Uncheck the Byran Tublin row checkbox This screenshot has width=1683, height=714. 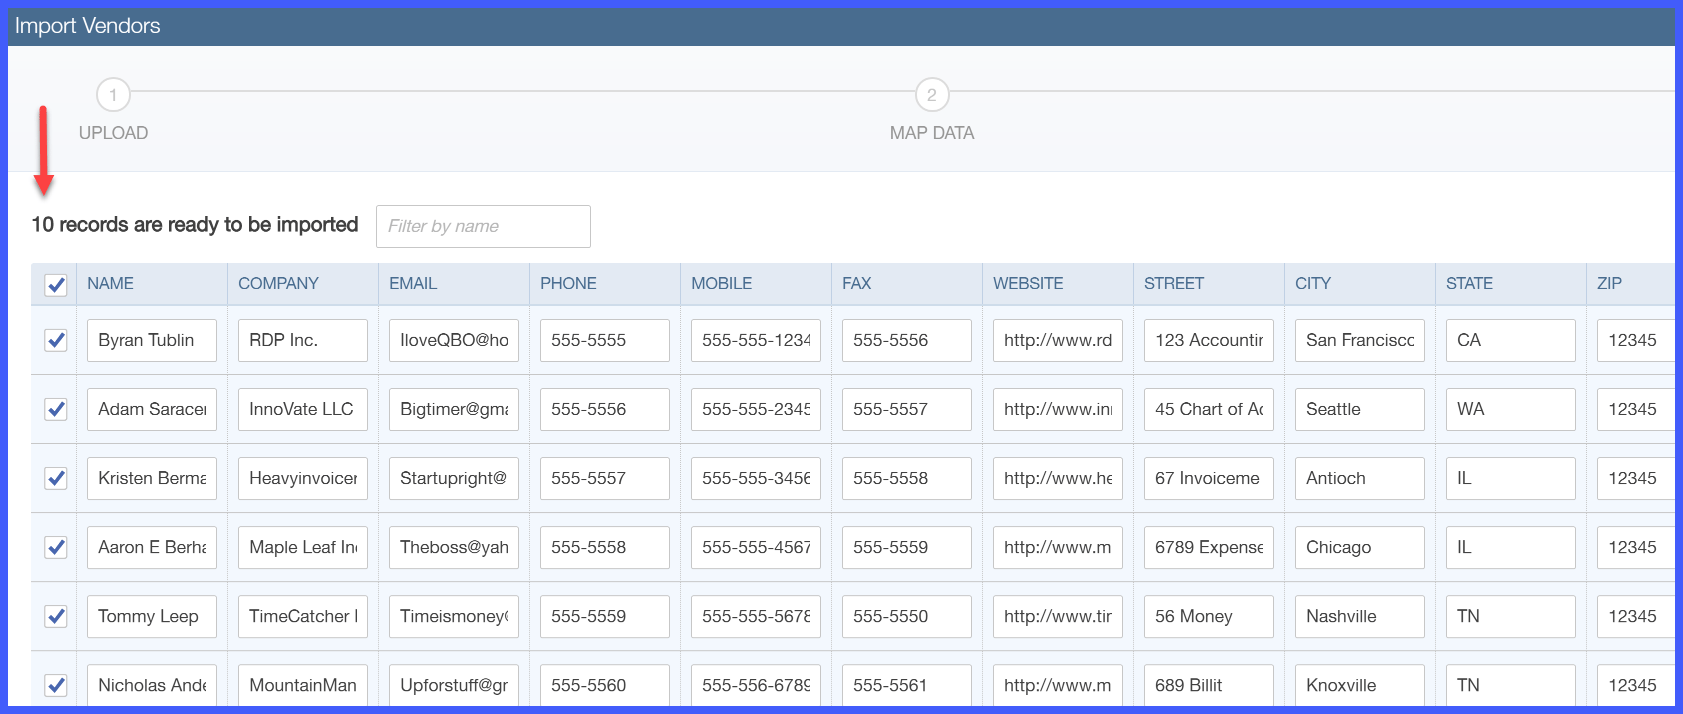coord(56,340)
